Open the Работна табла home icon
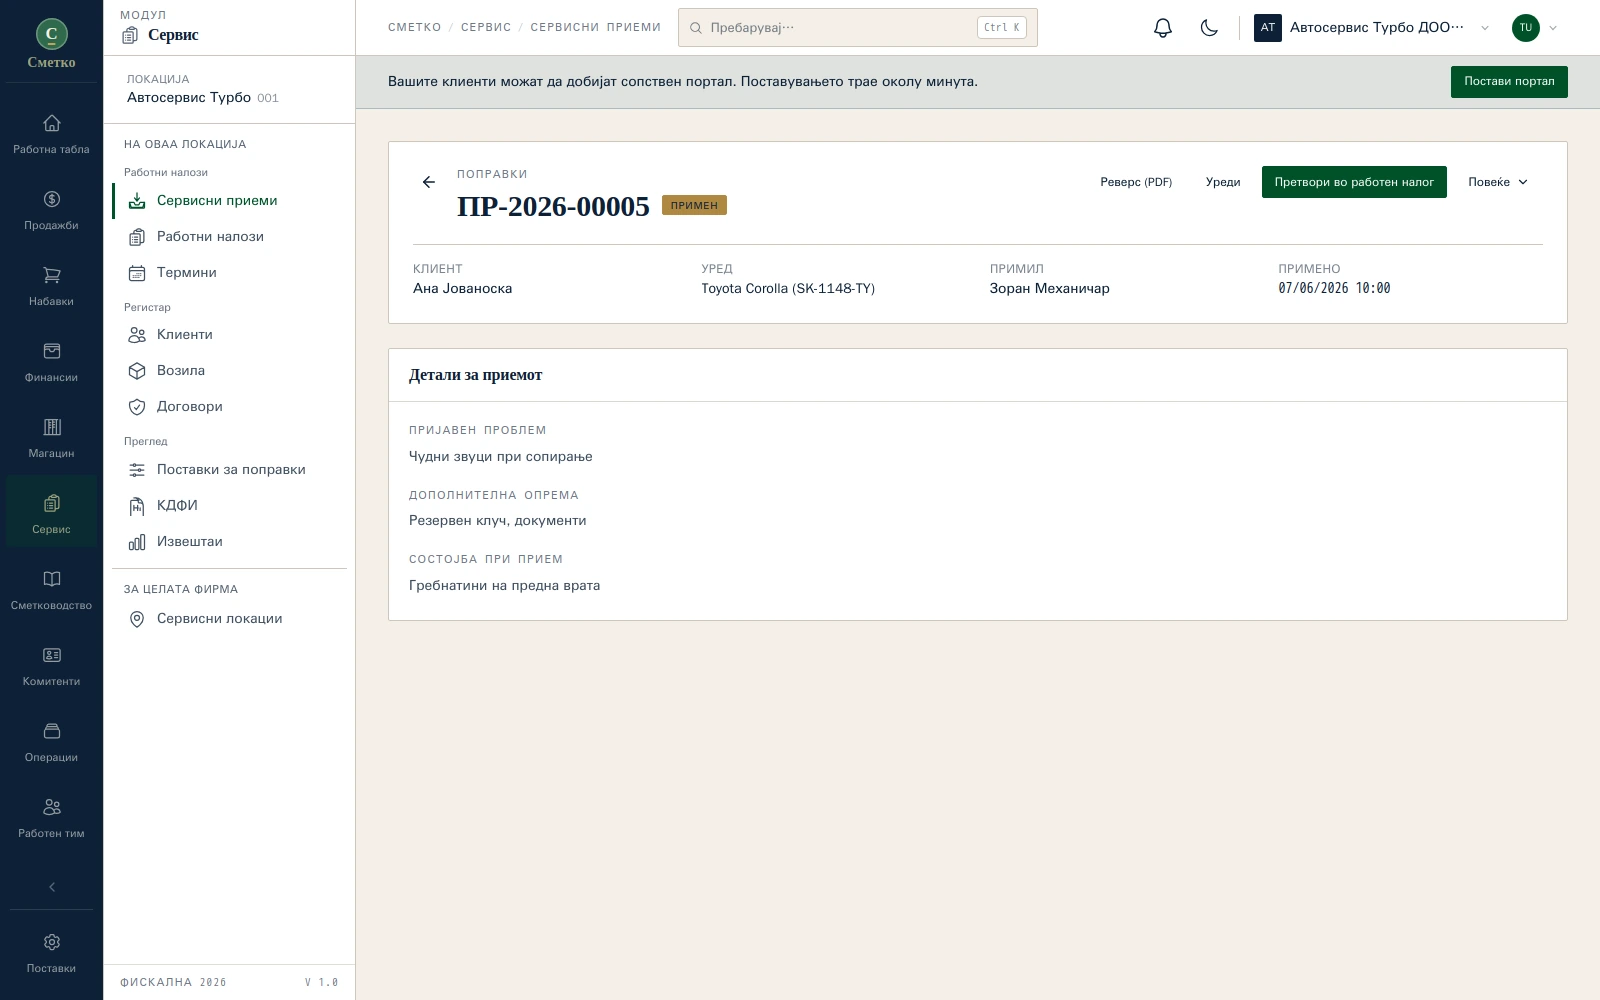1600x1000 pixels. coord(51,123)
